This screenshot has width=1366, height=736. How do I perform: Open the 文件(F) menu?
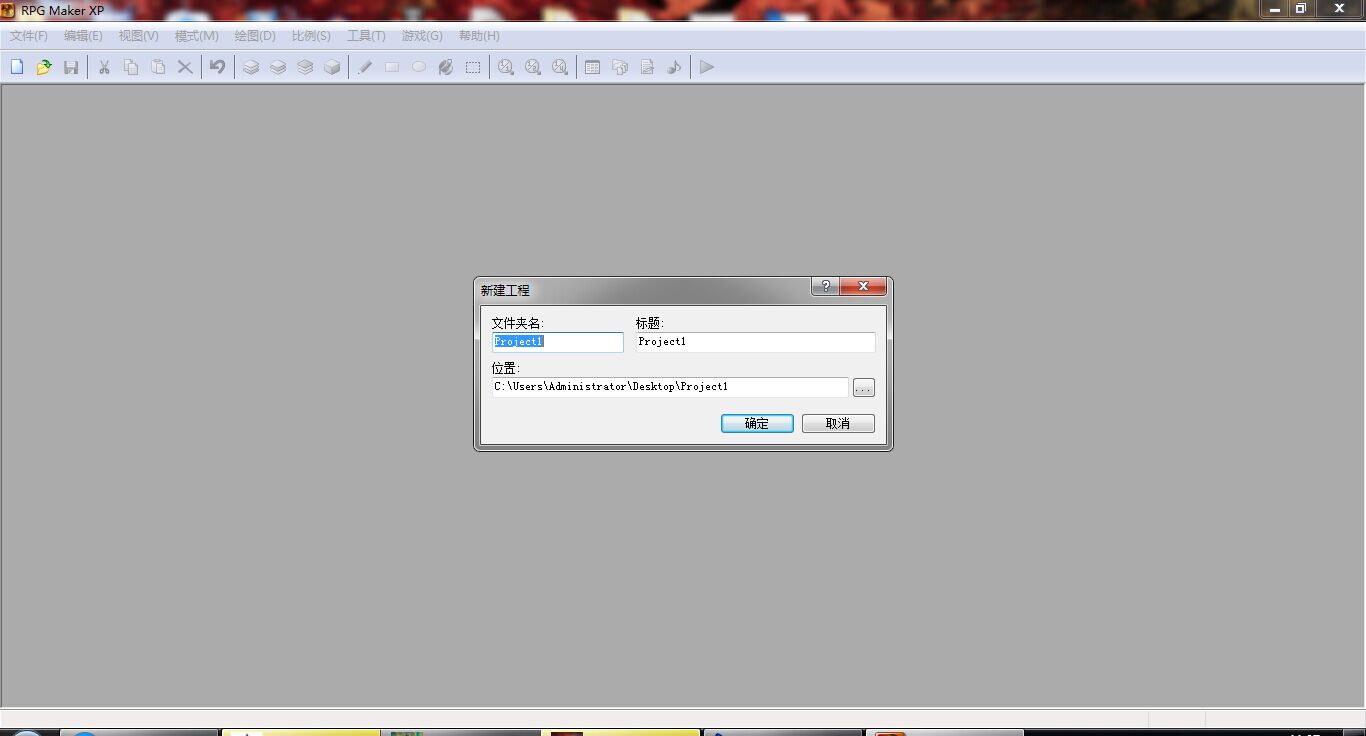pyautogui.click(x=29, y=36)
